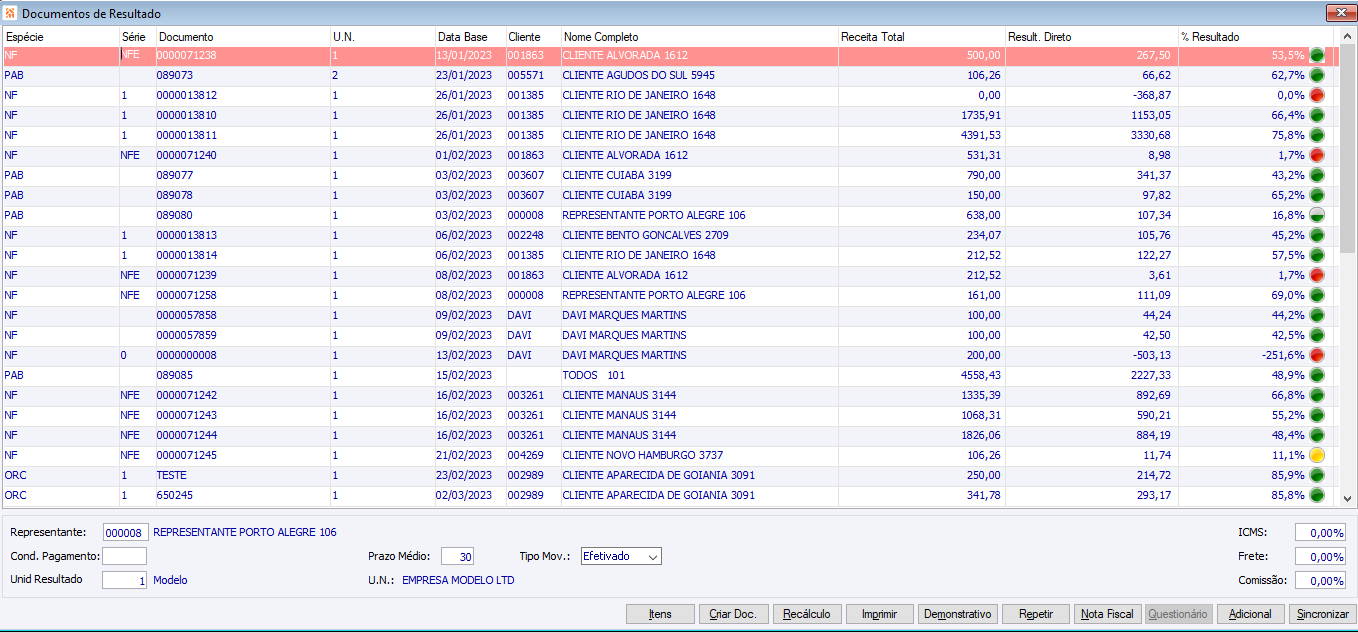Click the Criar Doc. button

(x=733, y=614)
